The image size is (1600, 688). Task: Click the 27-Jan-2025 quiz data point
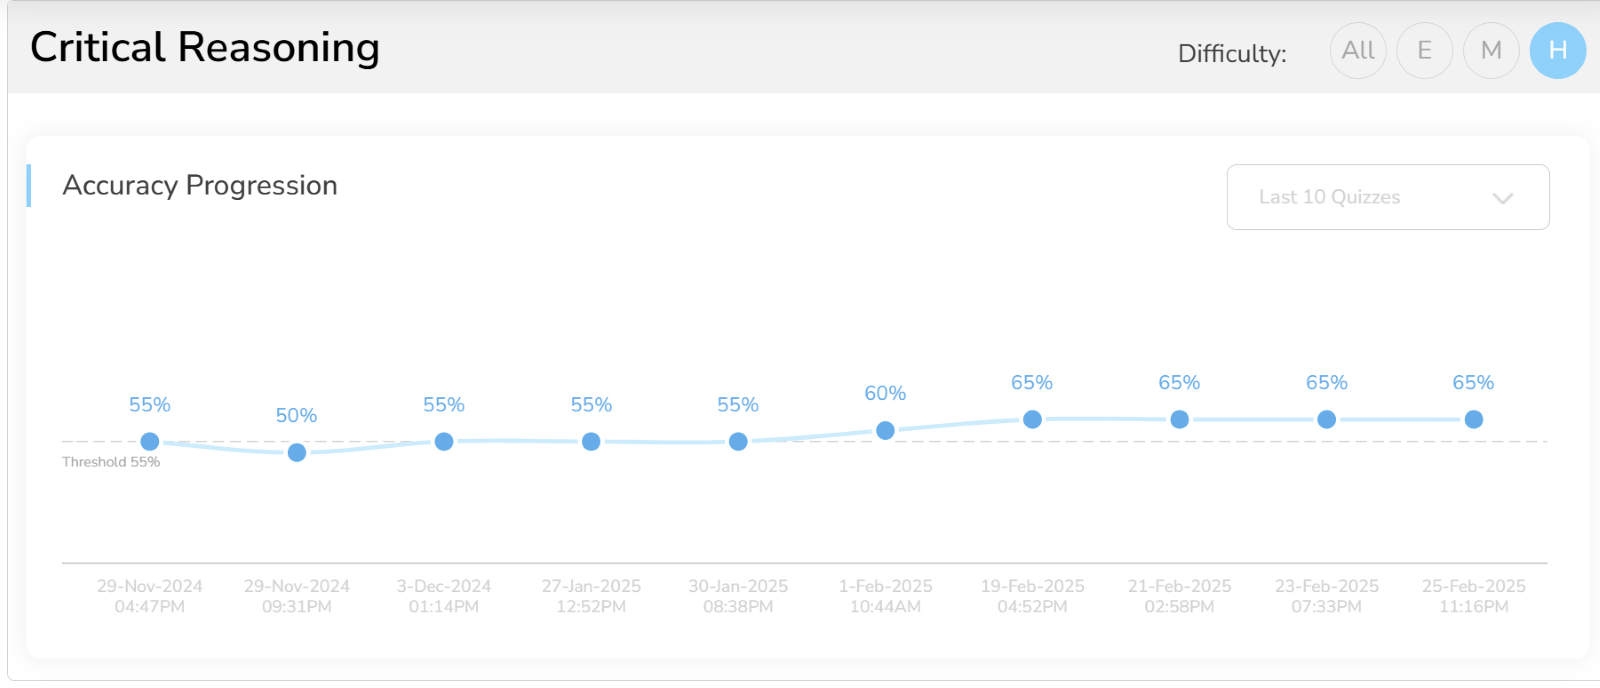(x=591, y=441)
